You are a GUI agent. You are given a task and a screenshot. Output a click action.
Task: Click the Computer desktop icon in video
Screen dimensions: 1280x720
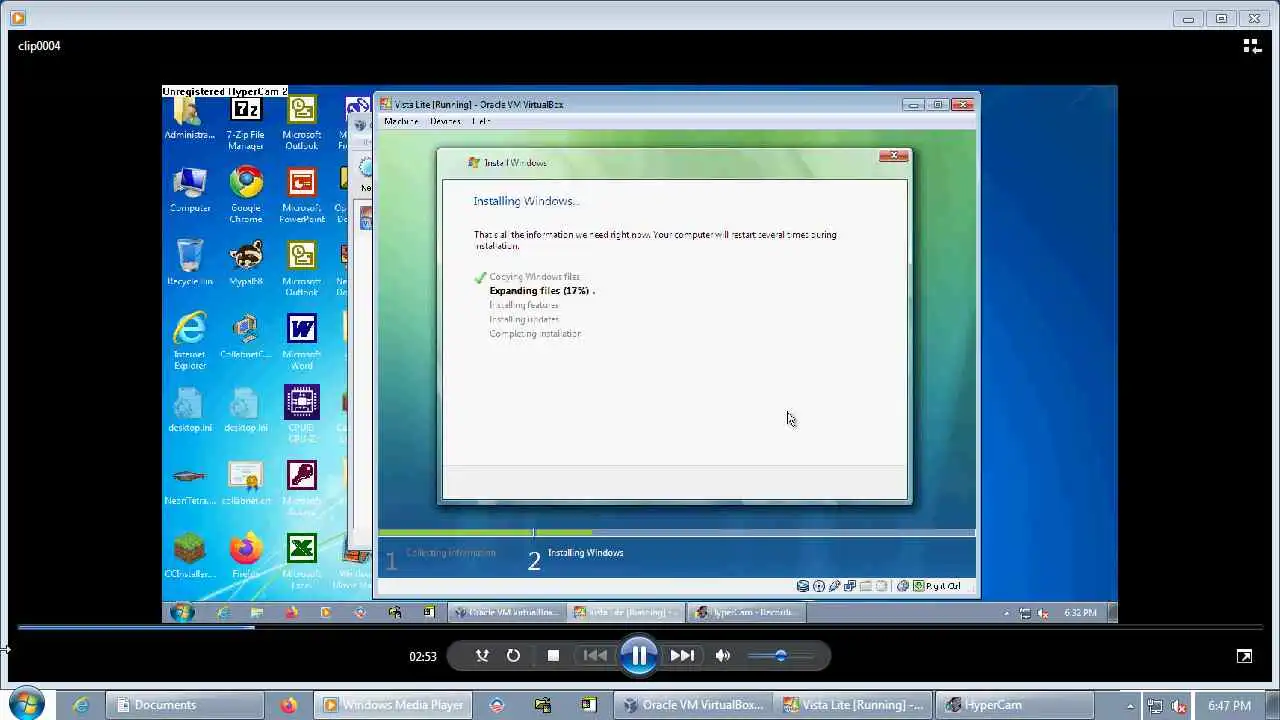(x=189, y=190)
